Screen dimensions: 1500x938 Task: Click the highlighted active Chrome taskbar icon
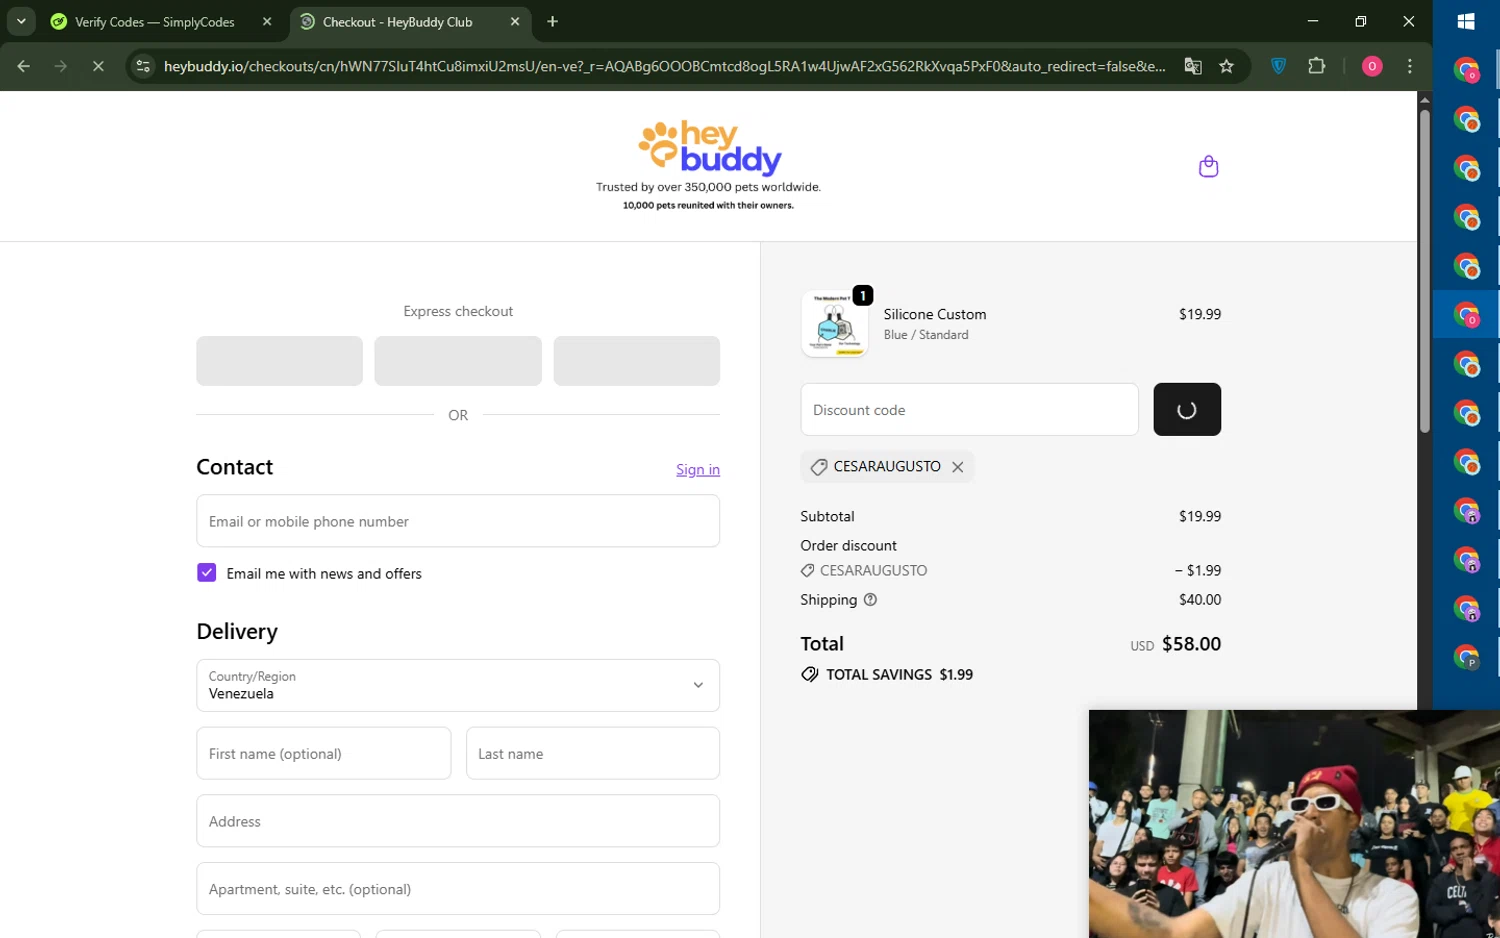(1466, 315)
